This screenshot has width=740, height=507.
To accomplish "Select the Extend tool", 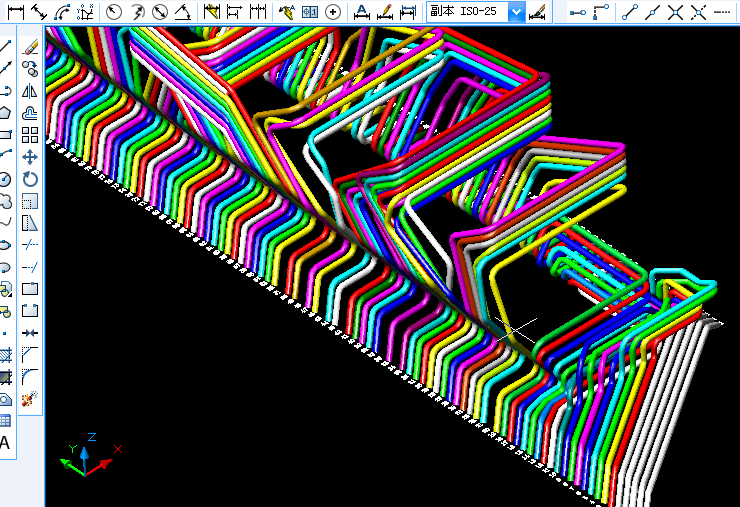I will click(30, 267).
